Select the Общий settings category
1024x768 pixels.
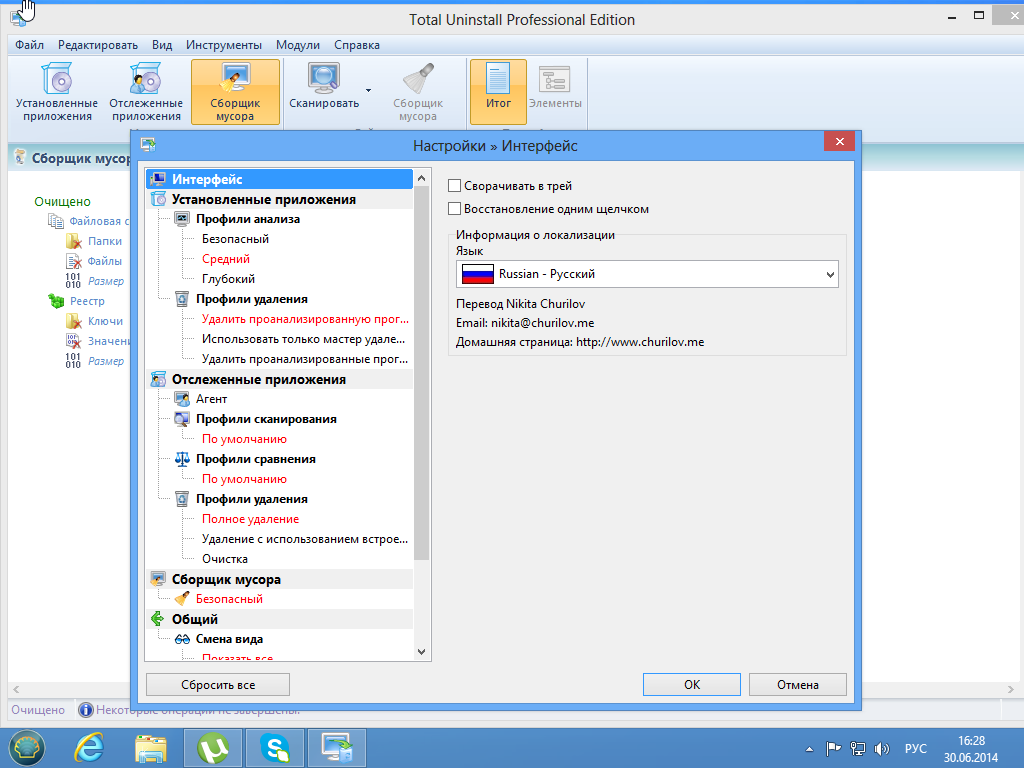[280, 619]
